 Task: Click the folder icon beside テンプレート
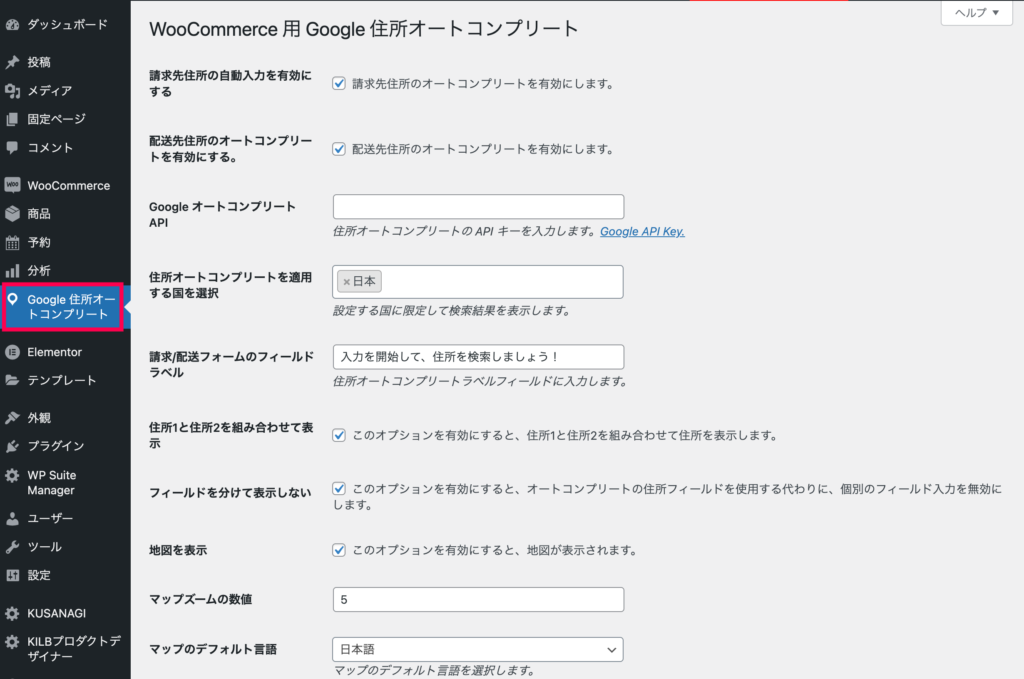[12, 380]
